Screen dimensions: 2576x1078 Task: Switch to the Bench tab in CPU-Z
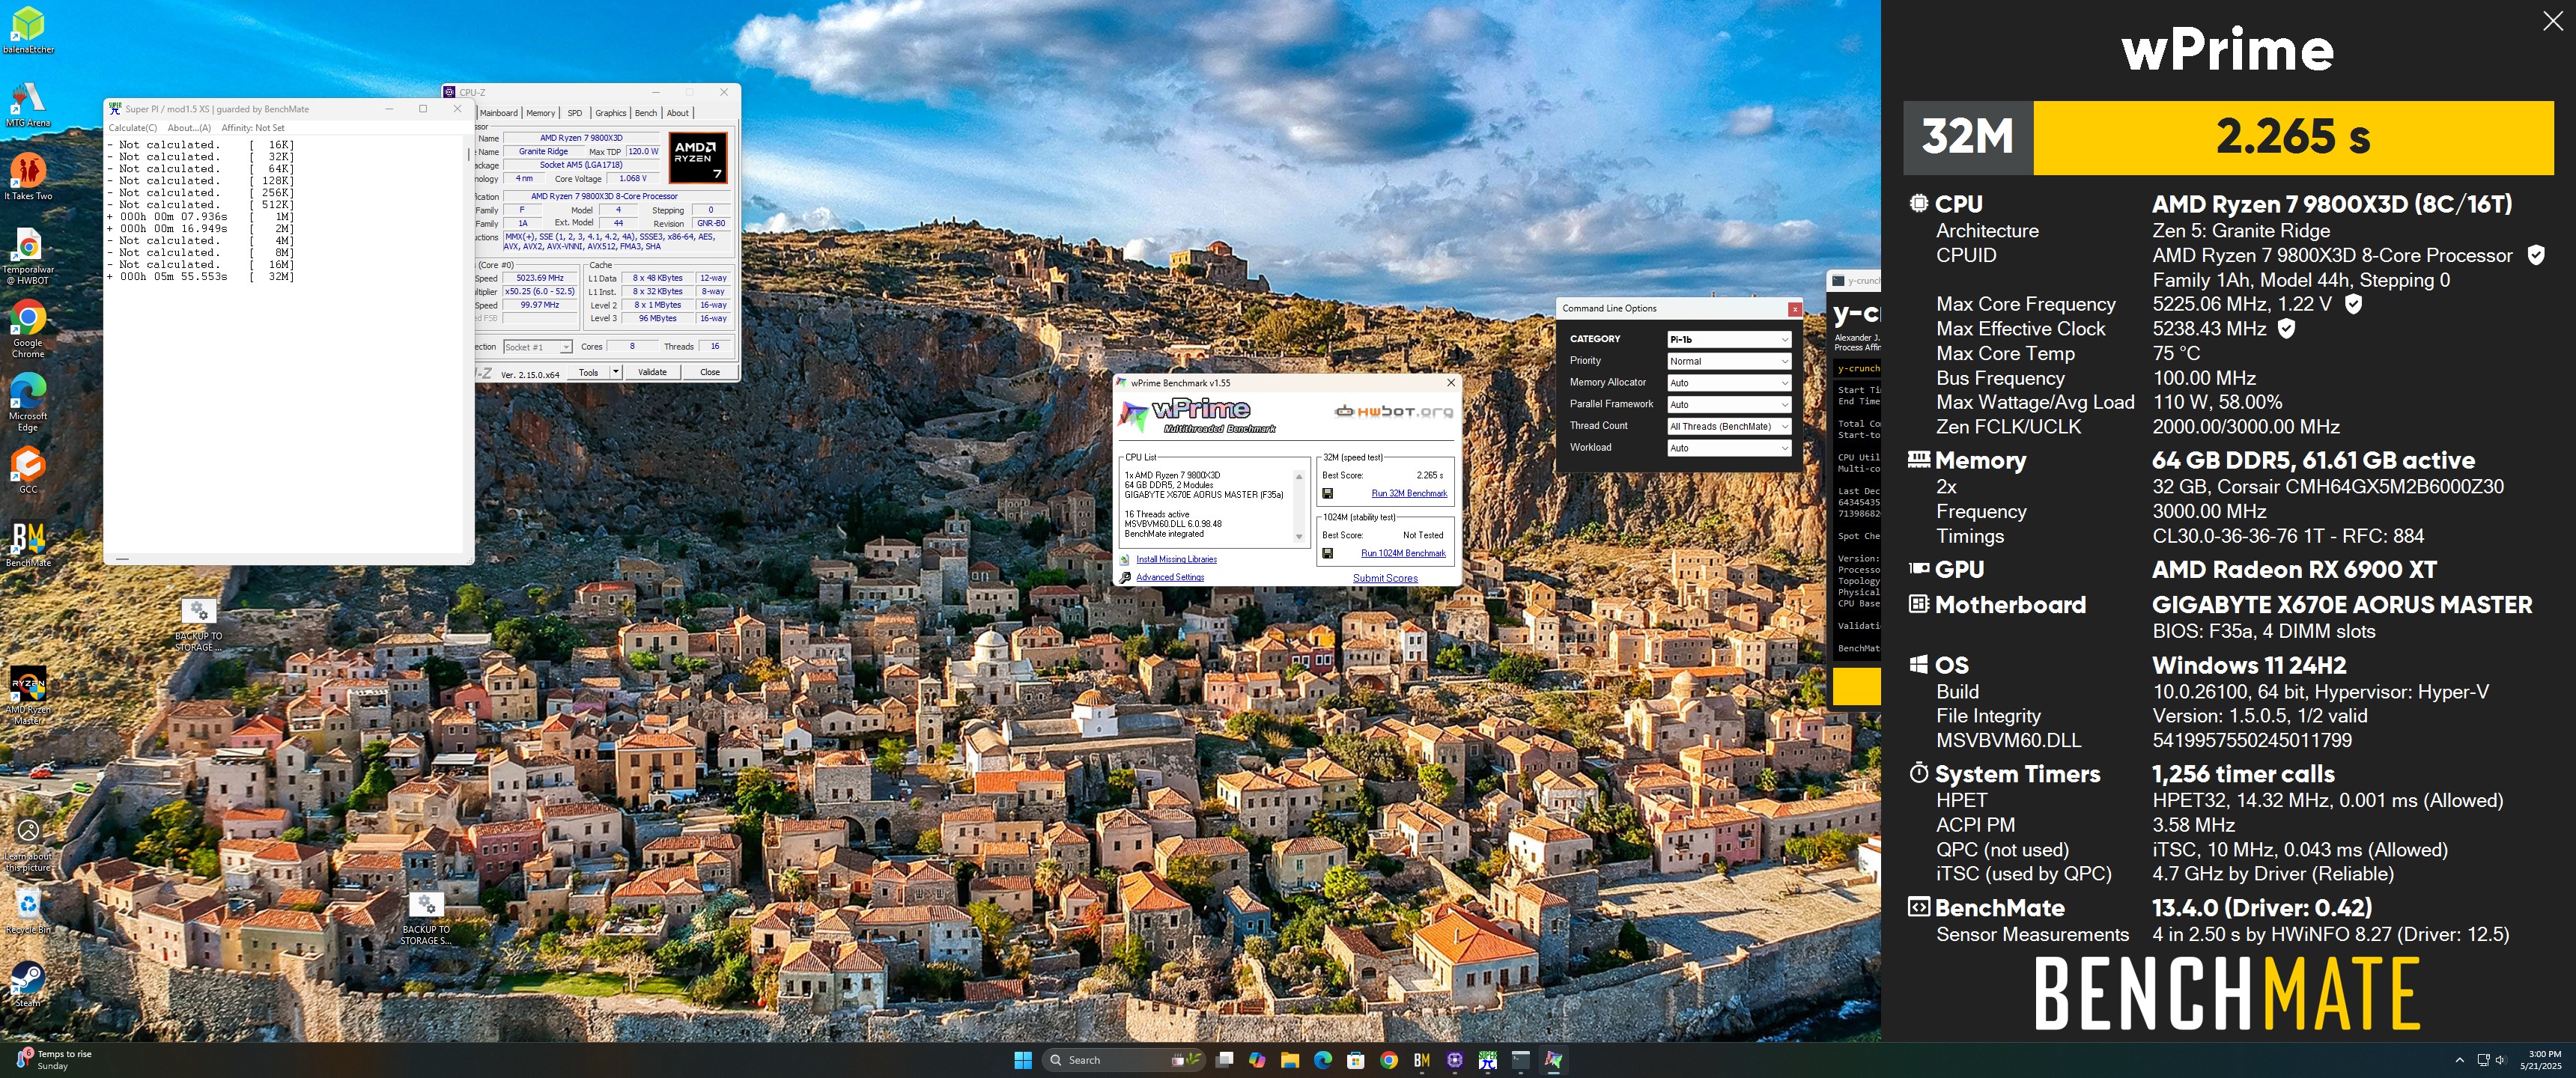646,113
